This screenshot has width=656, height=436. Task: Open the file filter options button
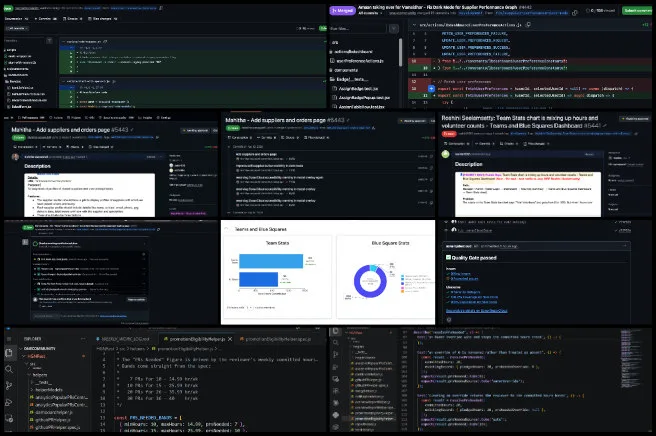coord(394,28)
